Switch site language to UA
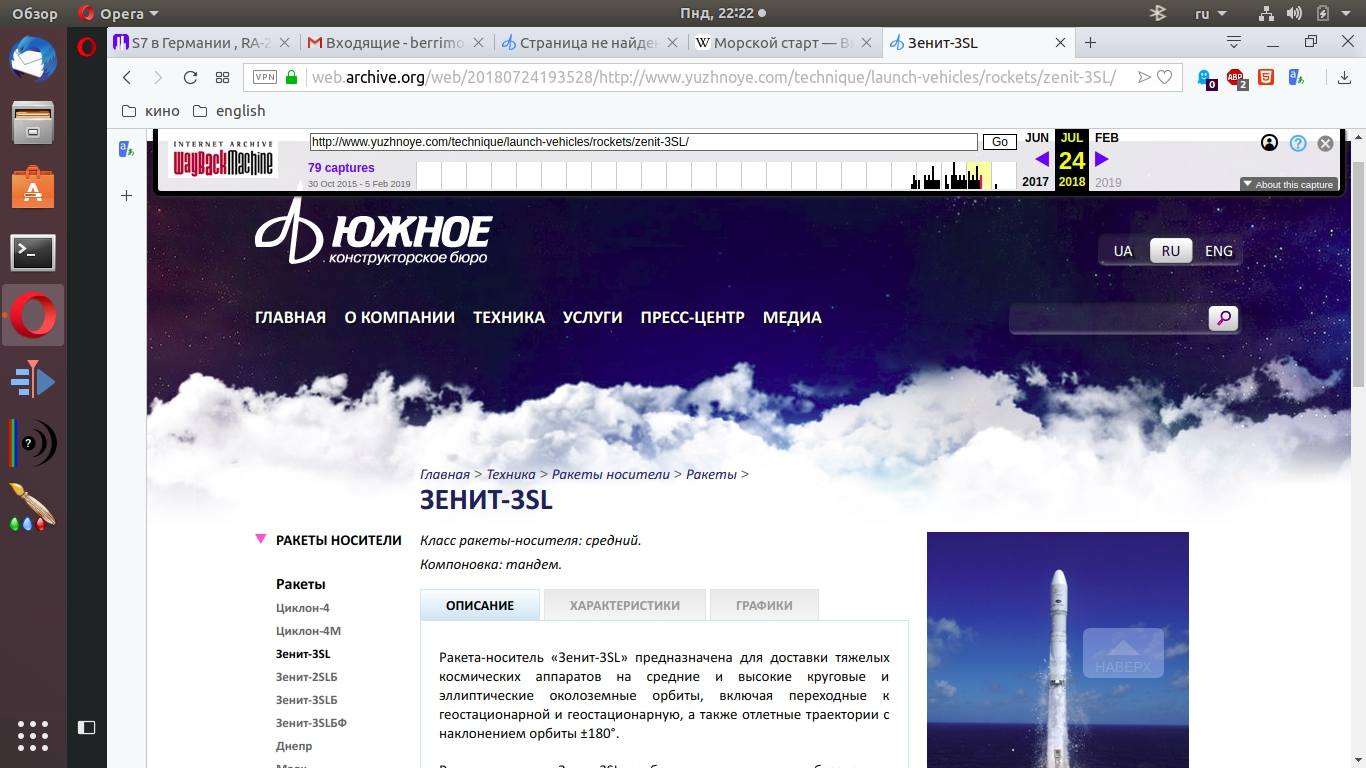 click(1123, 251)
